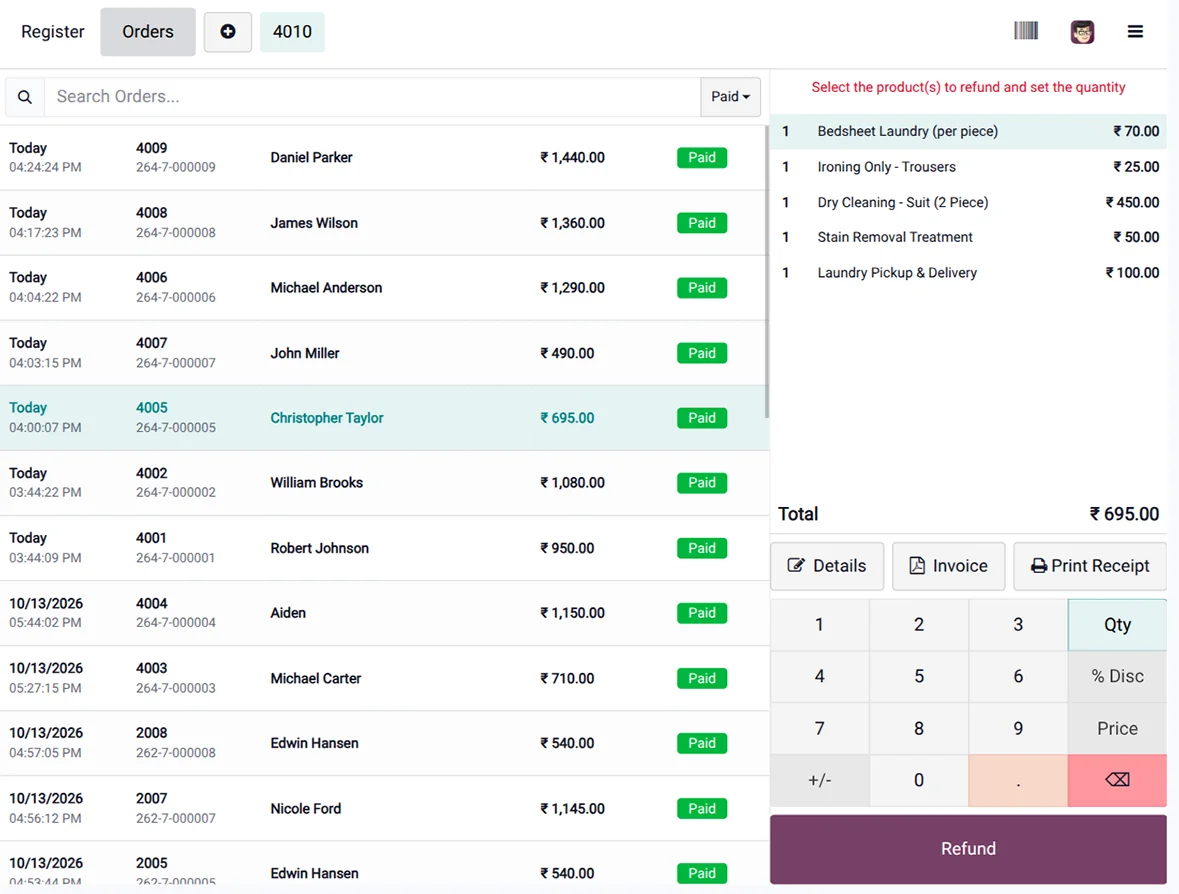1179x894 pixels.
Task: Open order Details
Action: click(827, 566)
